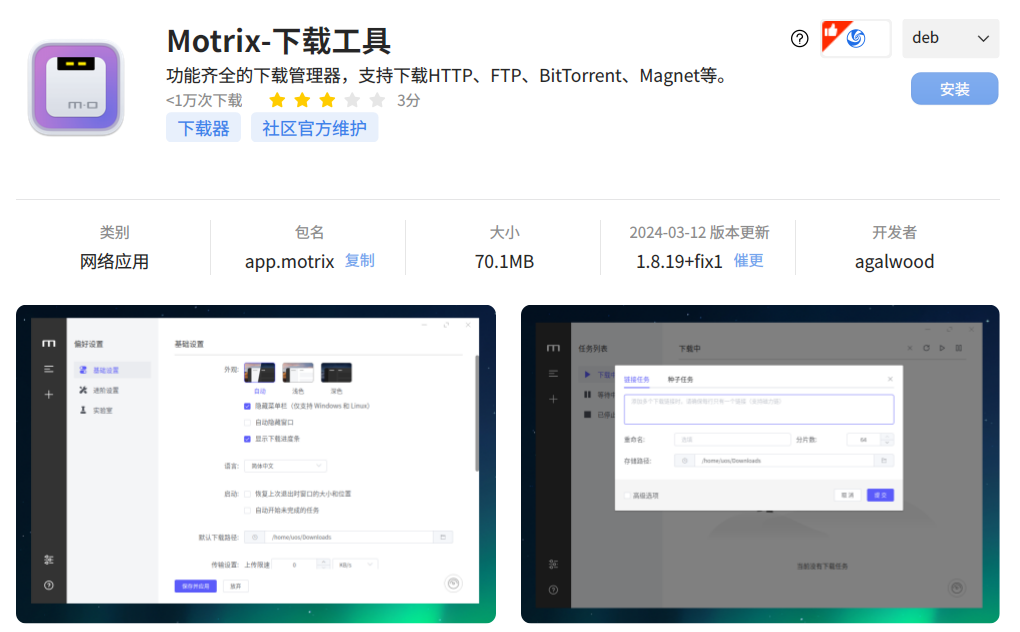
Task: Open the question mark help icon
Action: coord(799,39)
